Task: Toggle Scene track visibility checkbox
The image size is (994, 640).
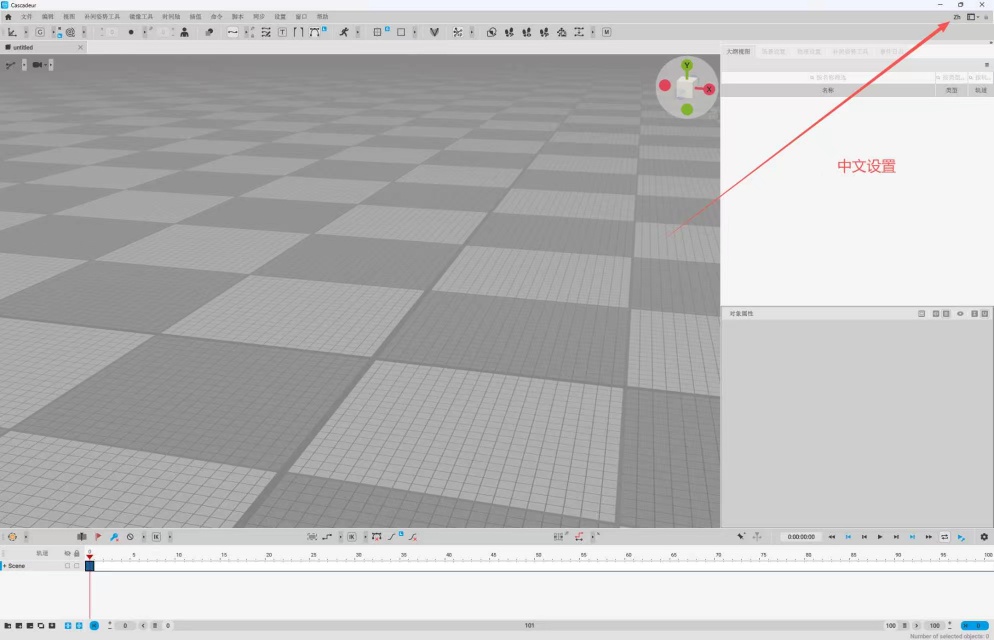Action: coord(67,566)
